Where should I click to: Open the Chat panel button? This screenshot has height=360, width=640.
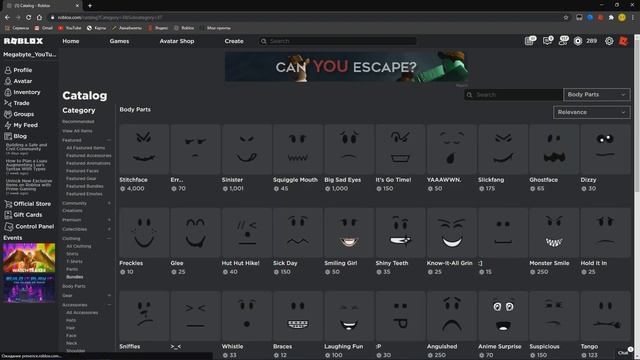click(x=624, y=353)
